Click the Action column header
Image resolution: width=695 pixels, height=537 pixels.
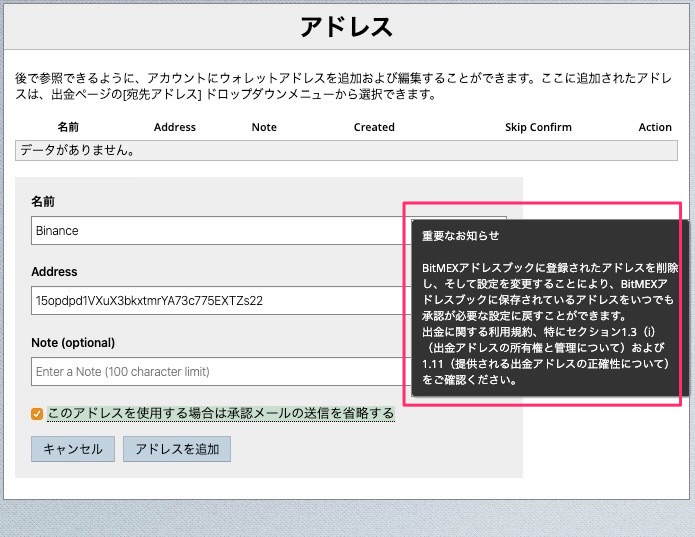(x=655, y=127)
